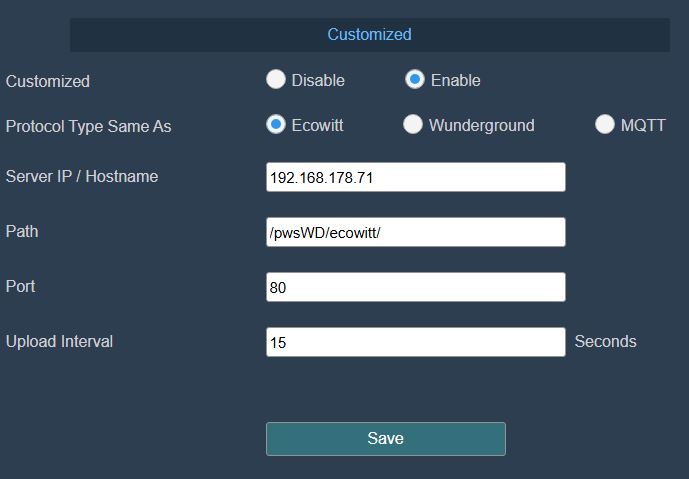Select the Enable radio button
The width and height of the screenshot is (689, 479).
[415, 80]
